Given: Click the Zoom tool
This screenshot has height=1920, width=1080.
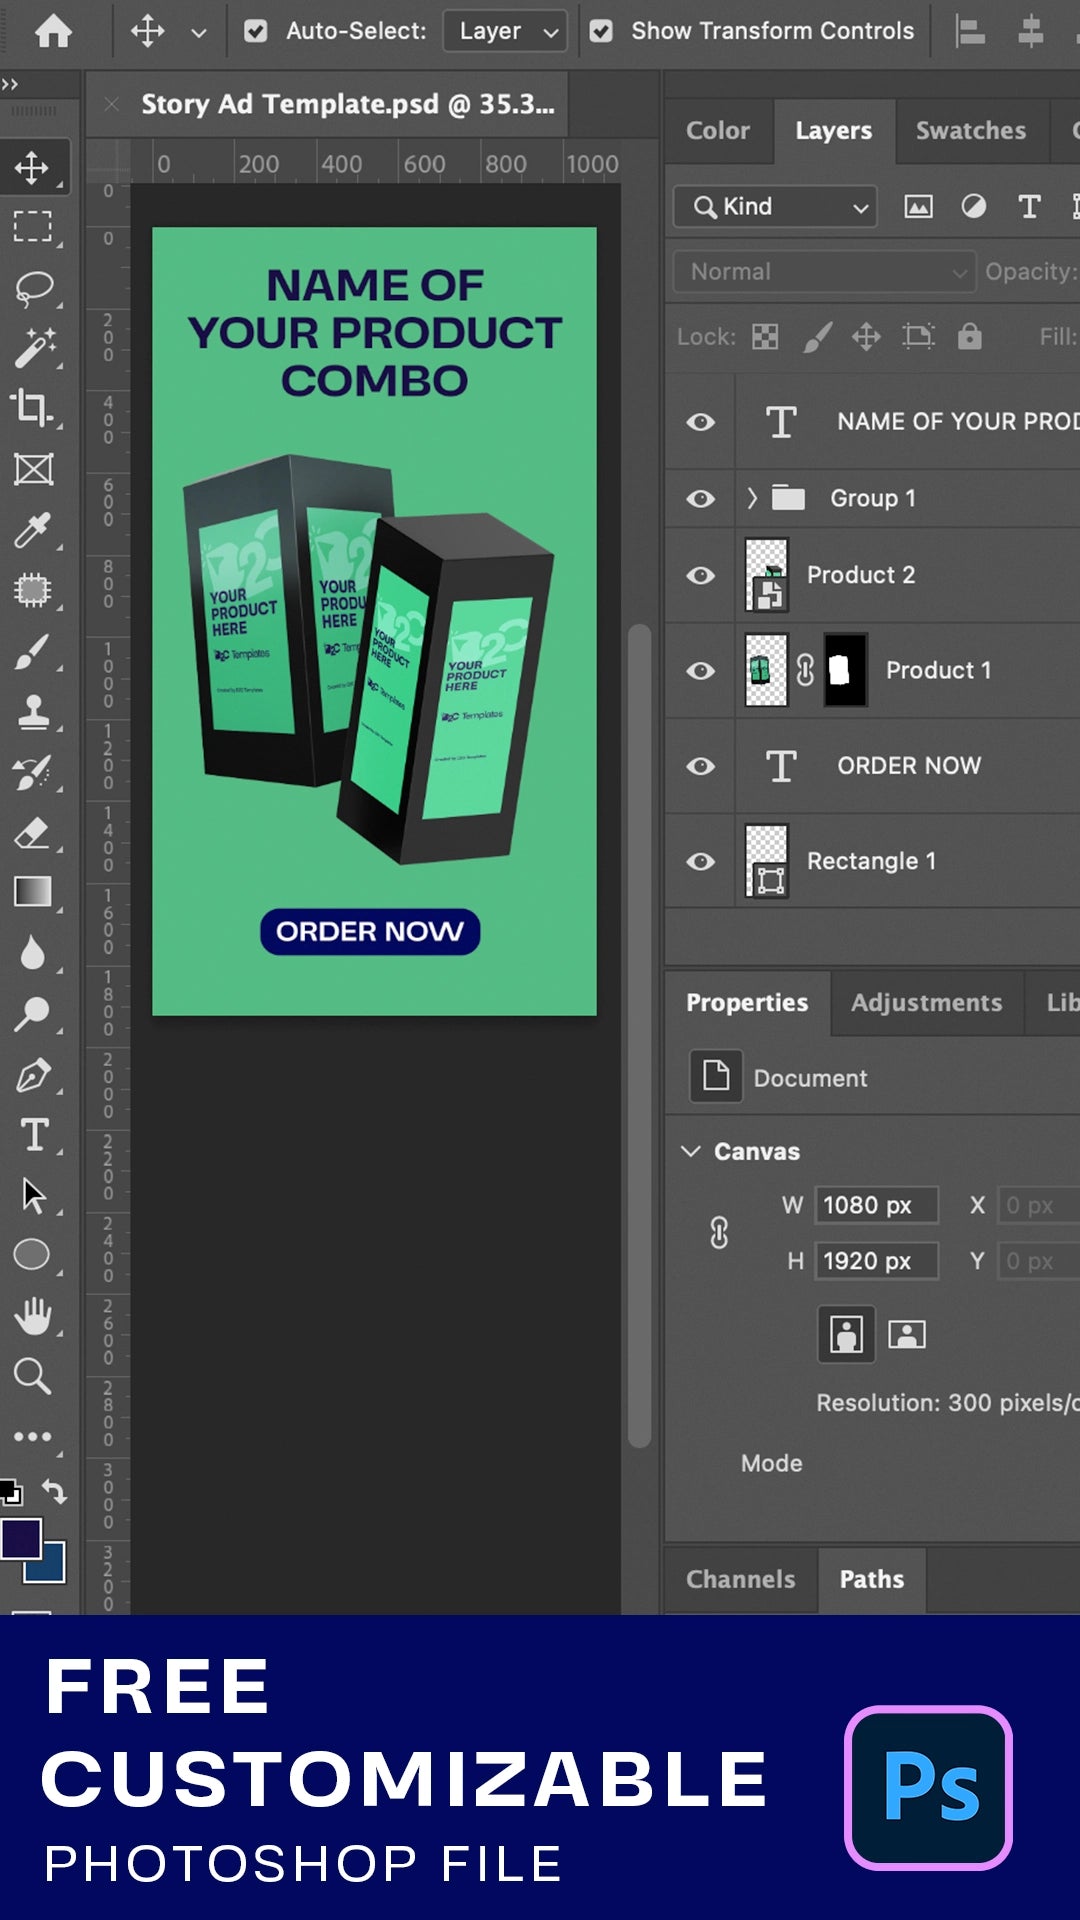Looking at the screenshot, I should click(33, 1376).
